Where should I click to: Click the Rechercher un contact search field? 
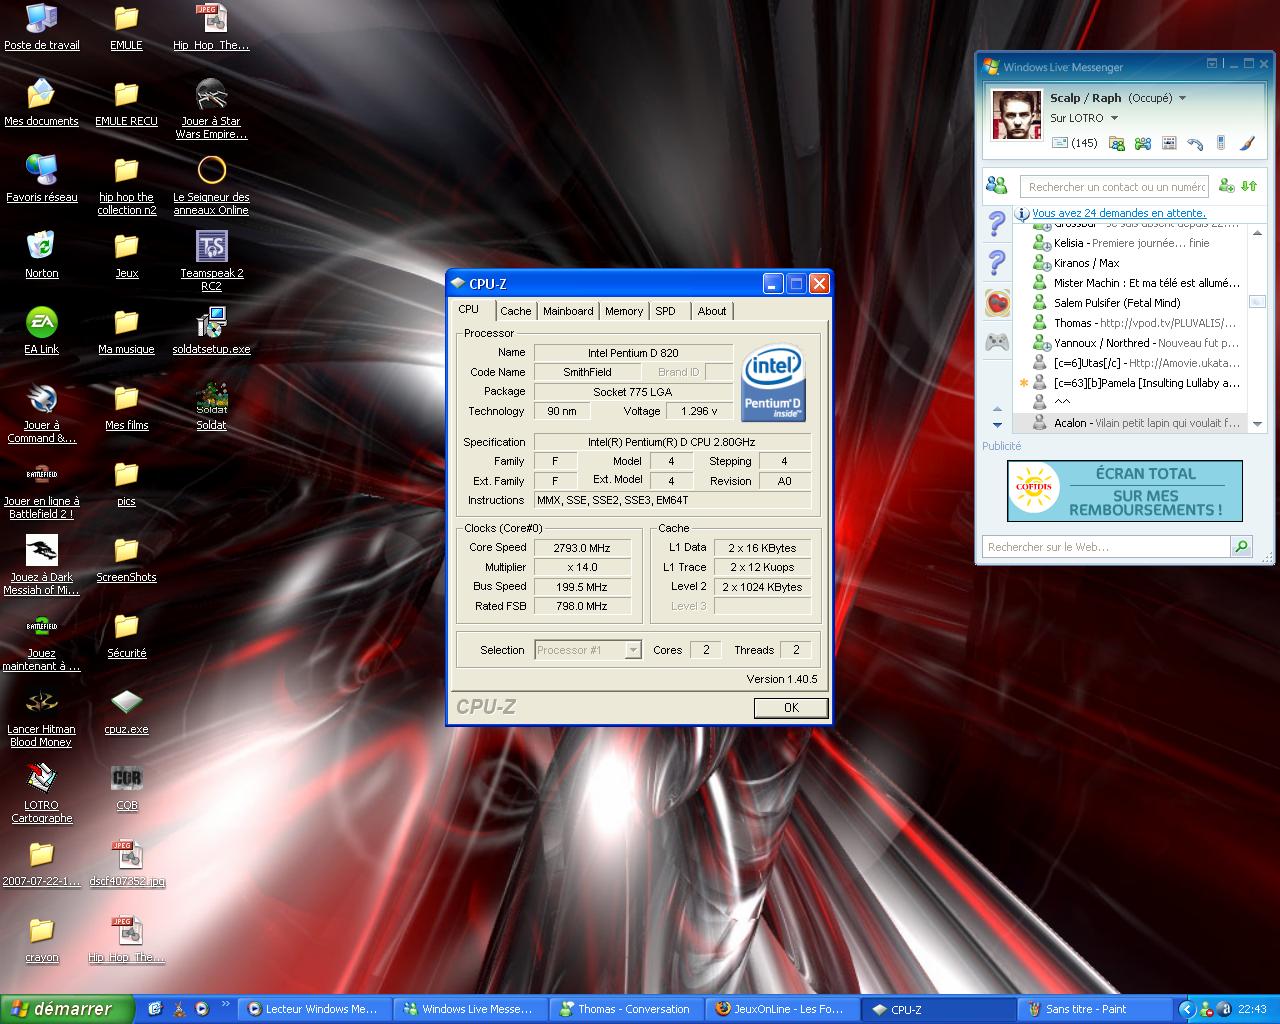coord(1114,187)
